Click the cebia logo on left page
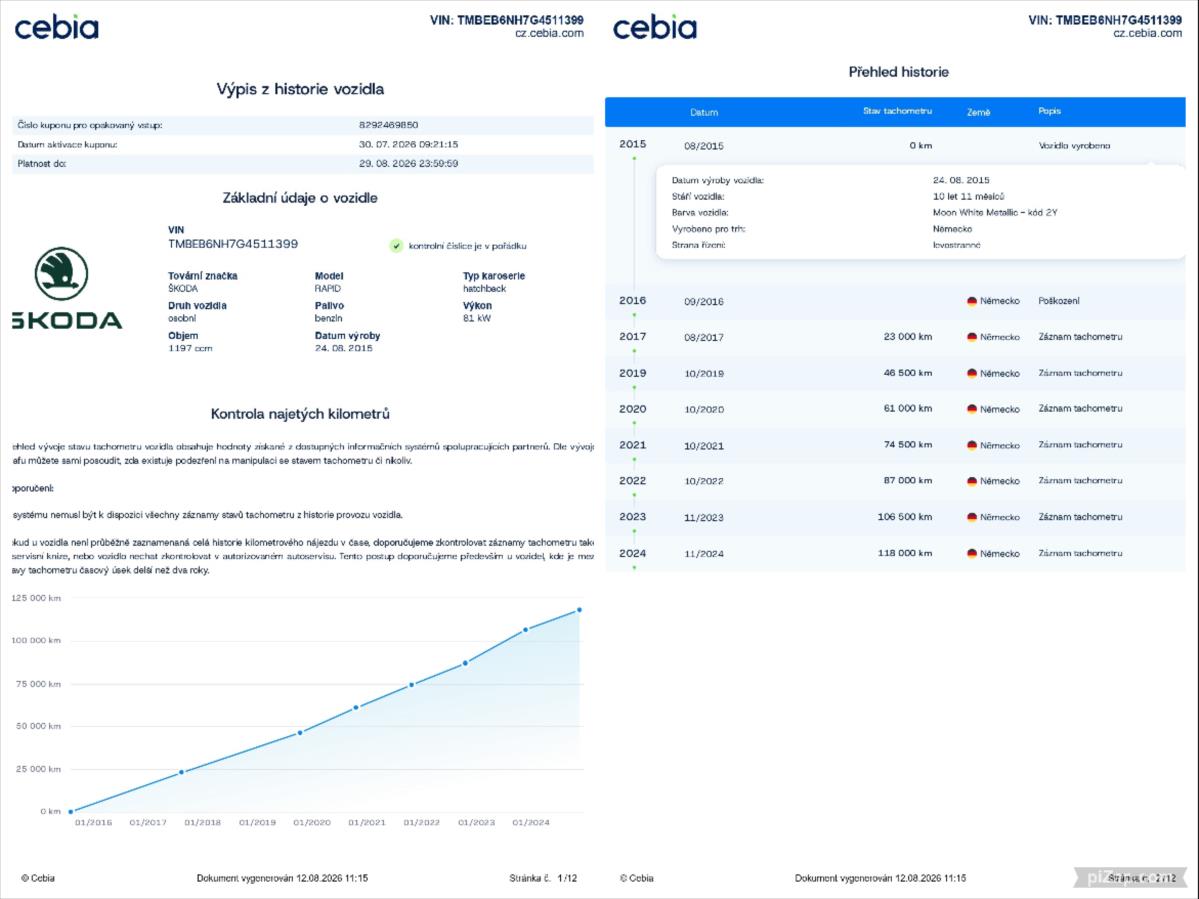 click(57, 28)
